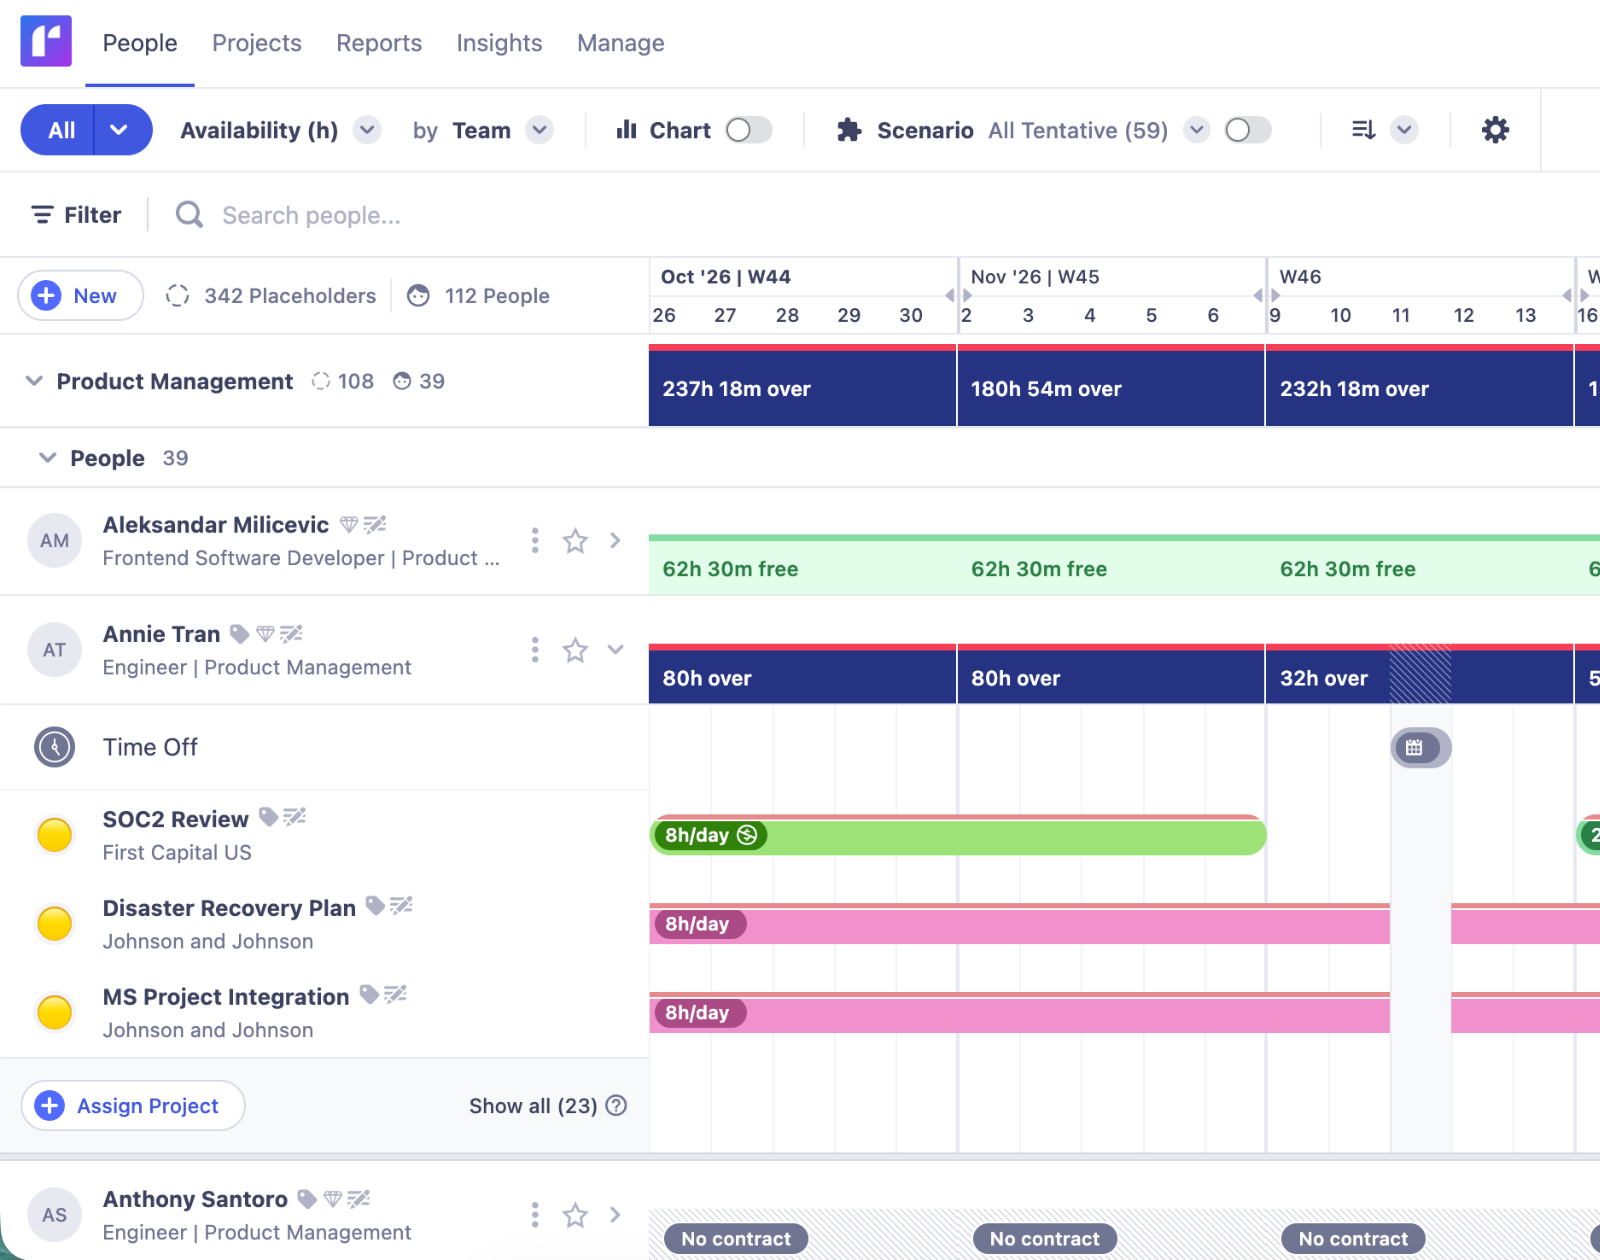The image size is (1600, 1260).
Task: Star Anthony Santoro as favorite
Action: tap(575, 1215)
